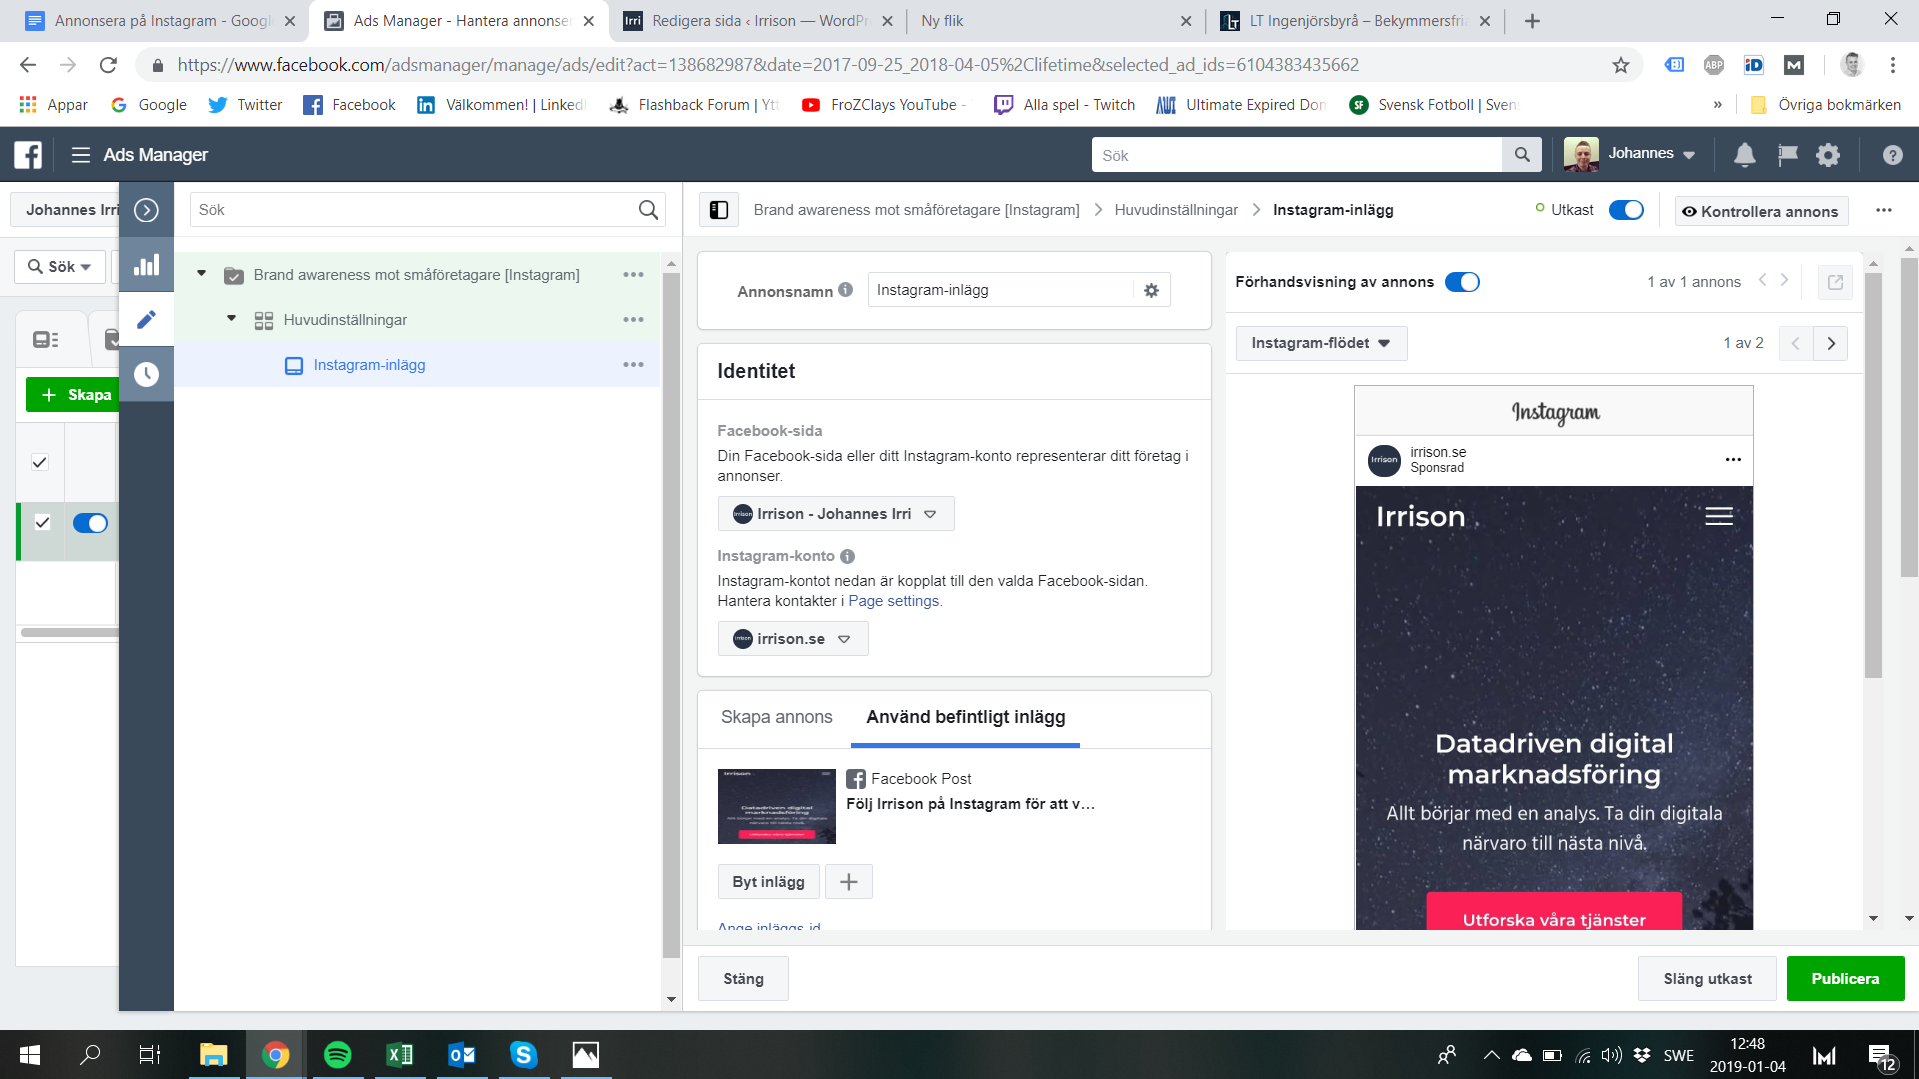Open the clock history icon in sidebar

(146, 374)
